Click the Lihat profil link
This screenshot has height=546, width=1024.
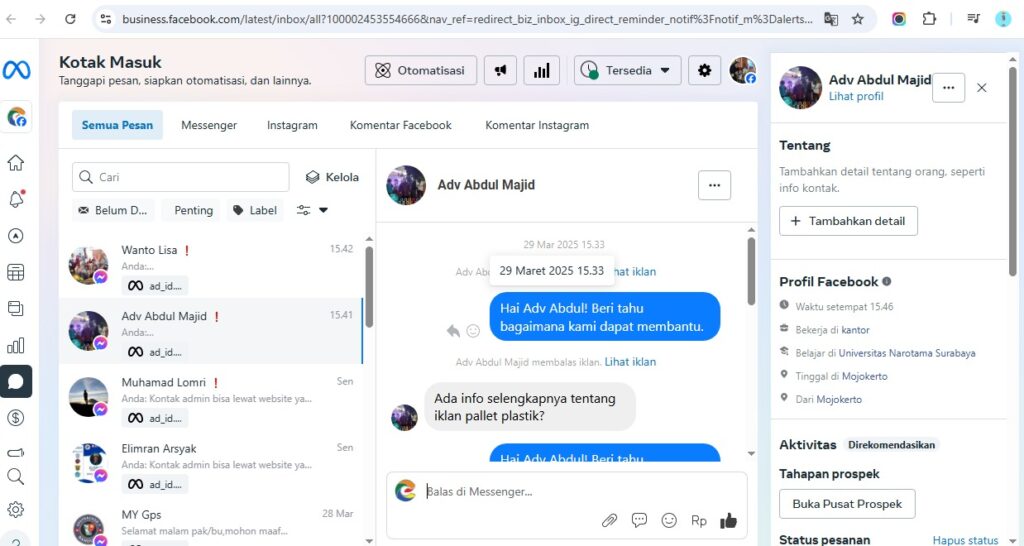[856, 97]
